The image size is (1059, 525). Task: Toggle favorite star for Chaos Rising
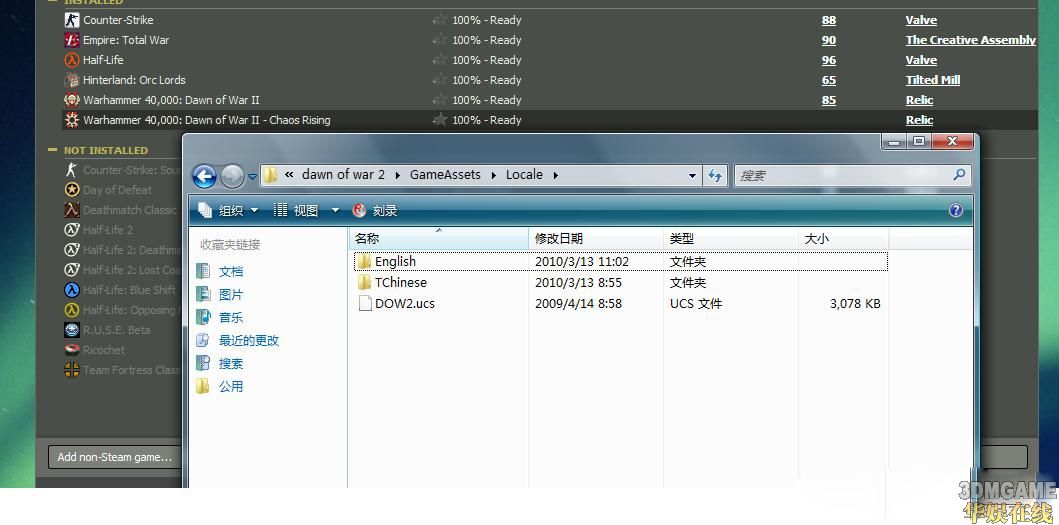coord(440,120)
